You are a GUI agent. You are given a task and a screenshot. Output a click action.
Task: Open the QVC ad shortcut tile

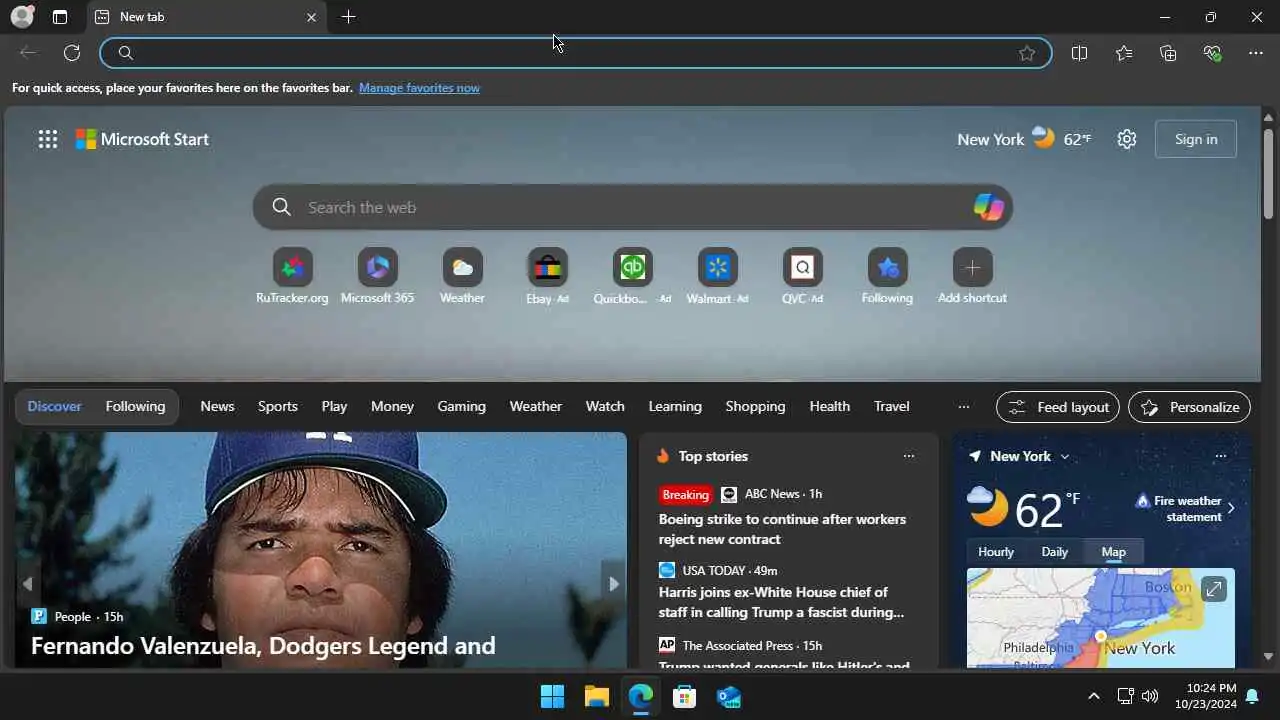(802, 277)
